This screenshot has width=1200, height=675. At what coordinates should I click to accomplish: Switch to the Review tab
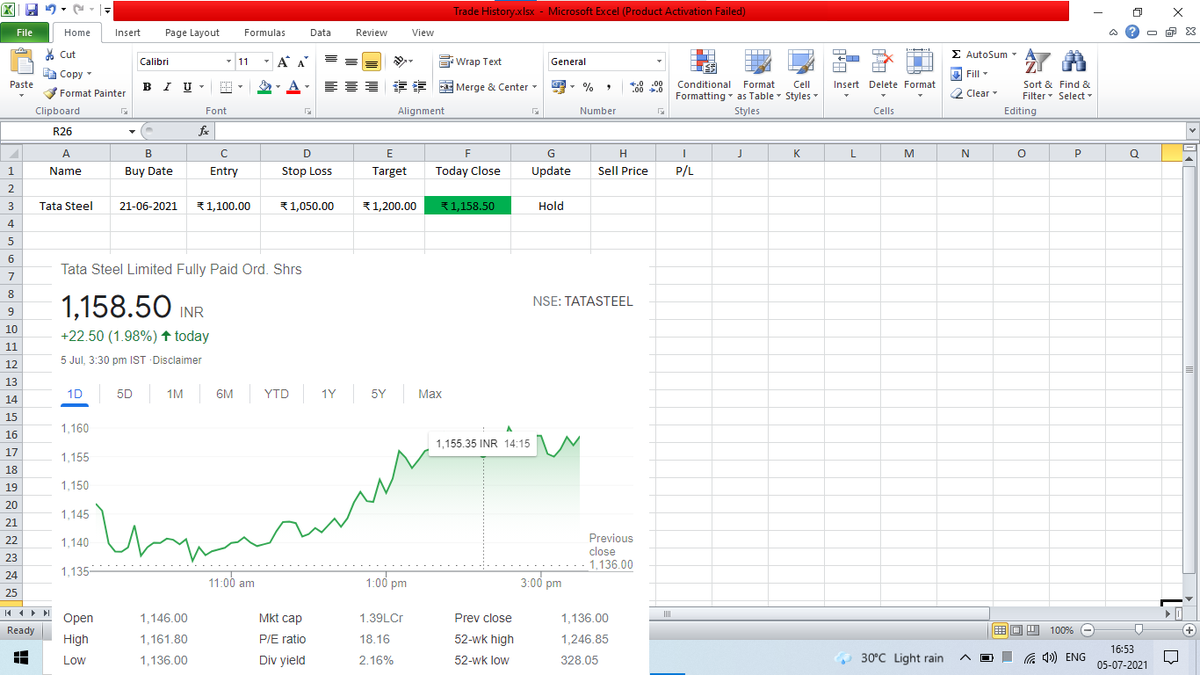(x=372, y=33)
